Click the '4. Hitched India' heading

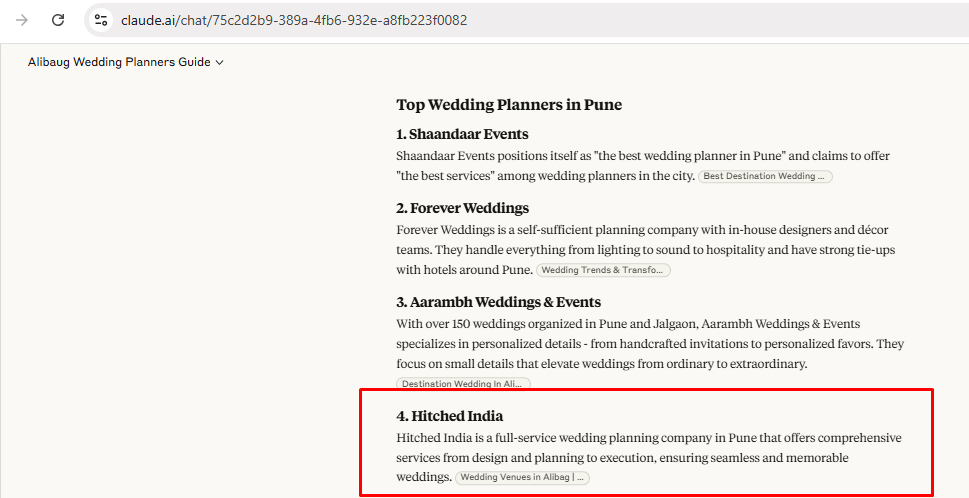point(449,416)
